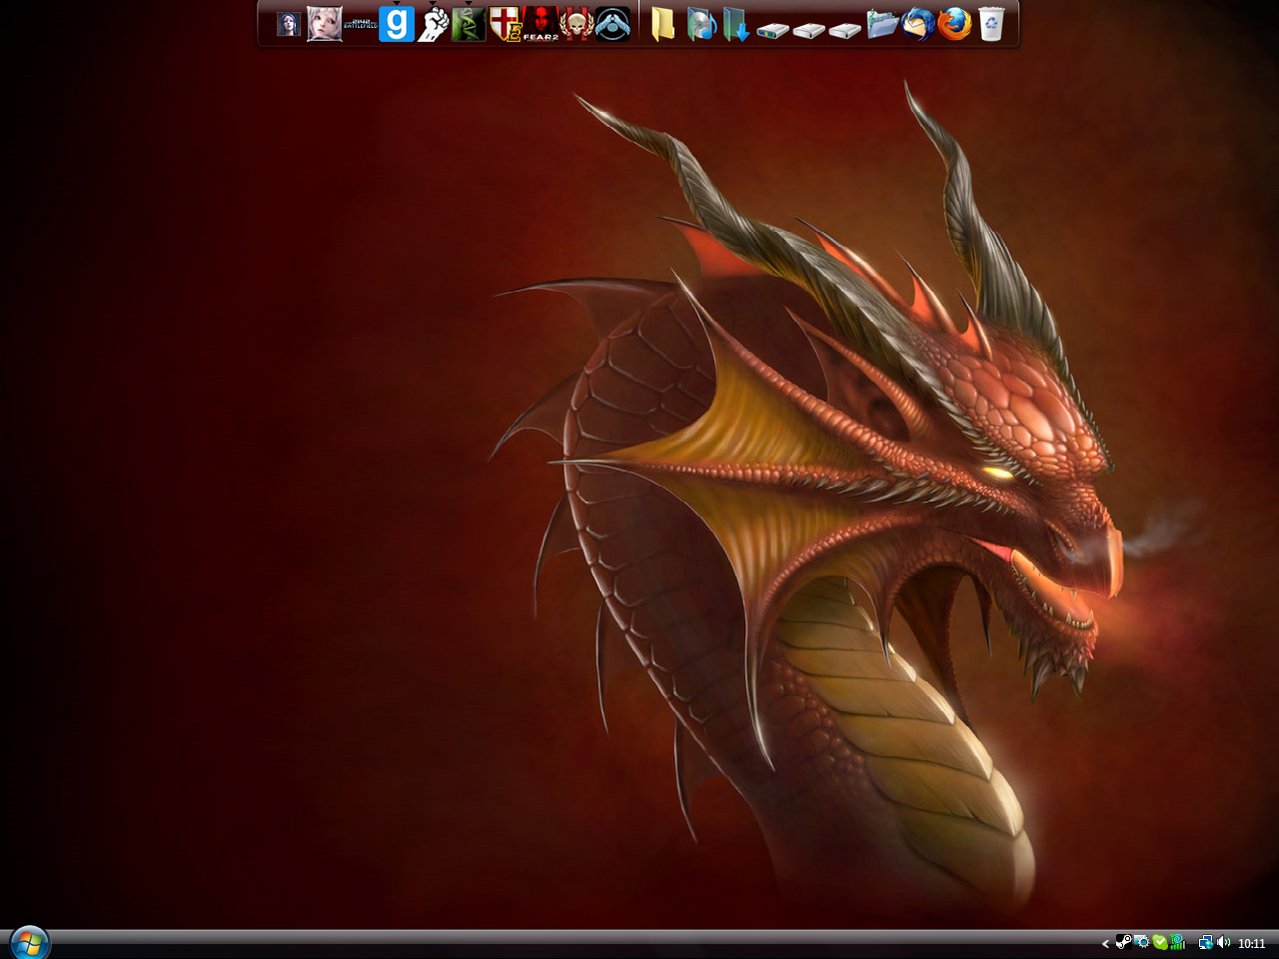
Task: Launch the skull with laurel wreath game
Action: 576,24
